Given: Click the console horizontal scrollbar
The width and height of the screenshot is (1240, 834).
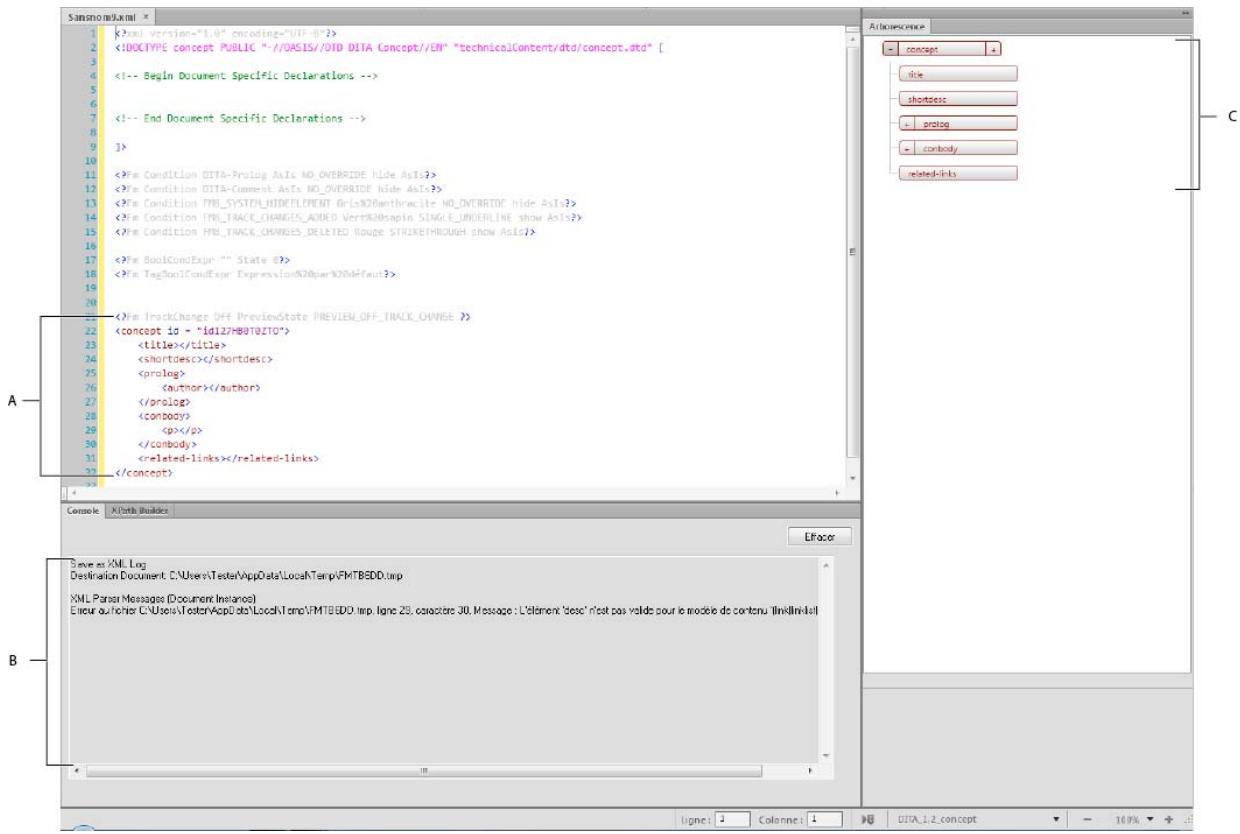Looking at the screenshot, I should [x=425, y=771].
